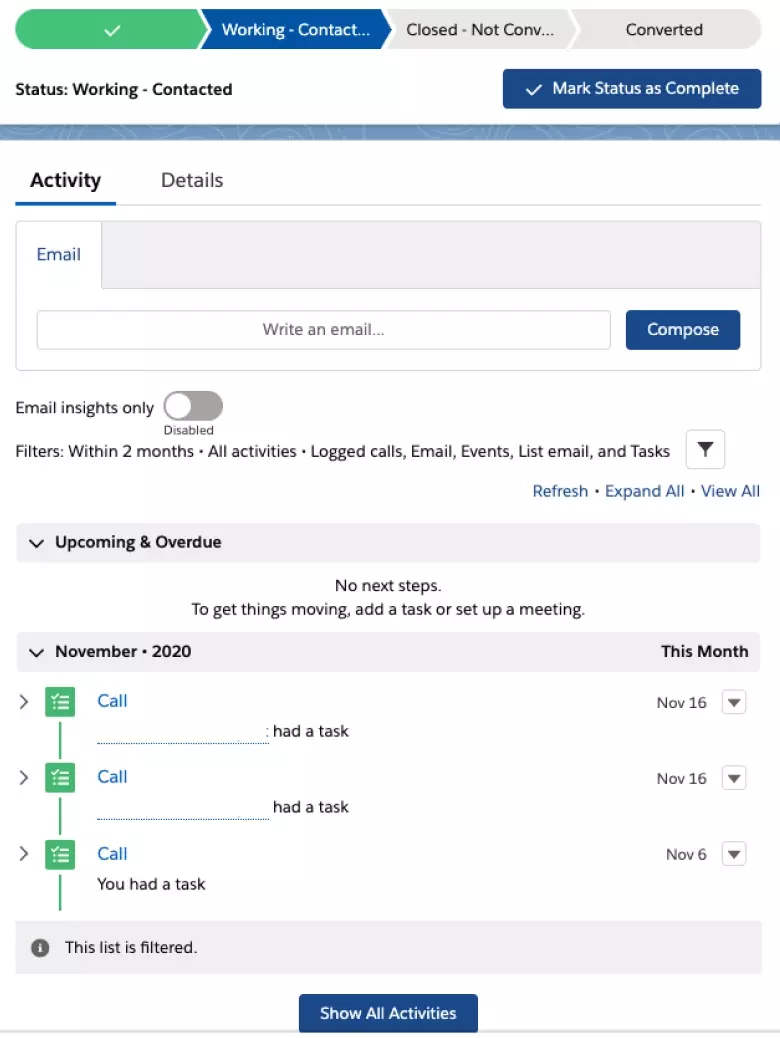Screen dimensions: 780x1038
Task: Click the Nov 6 call task icon
Action: (60, 854)
